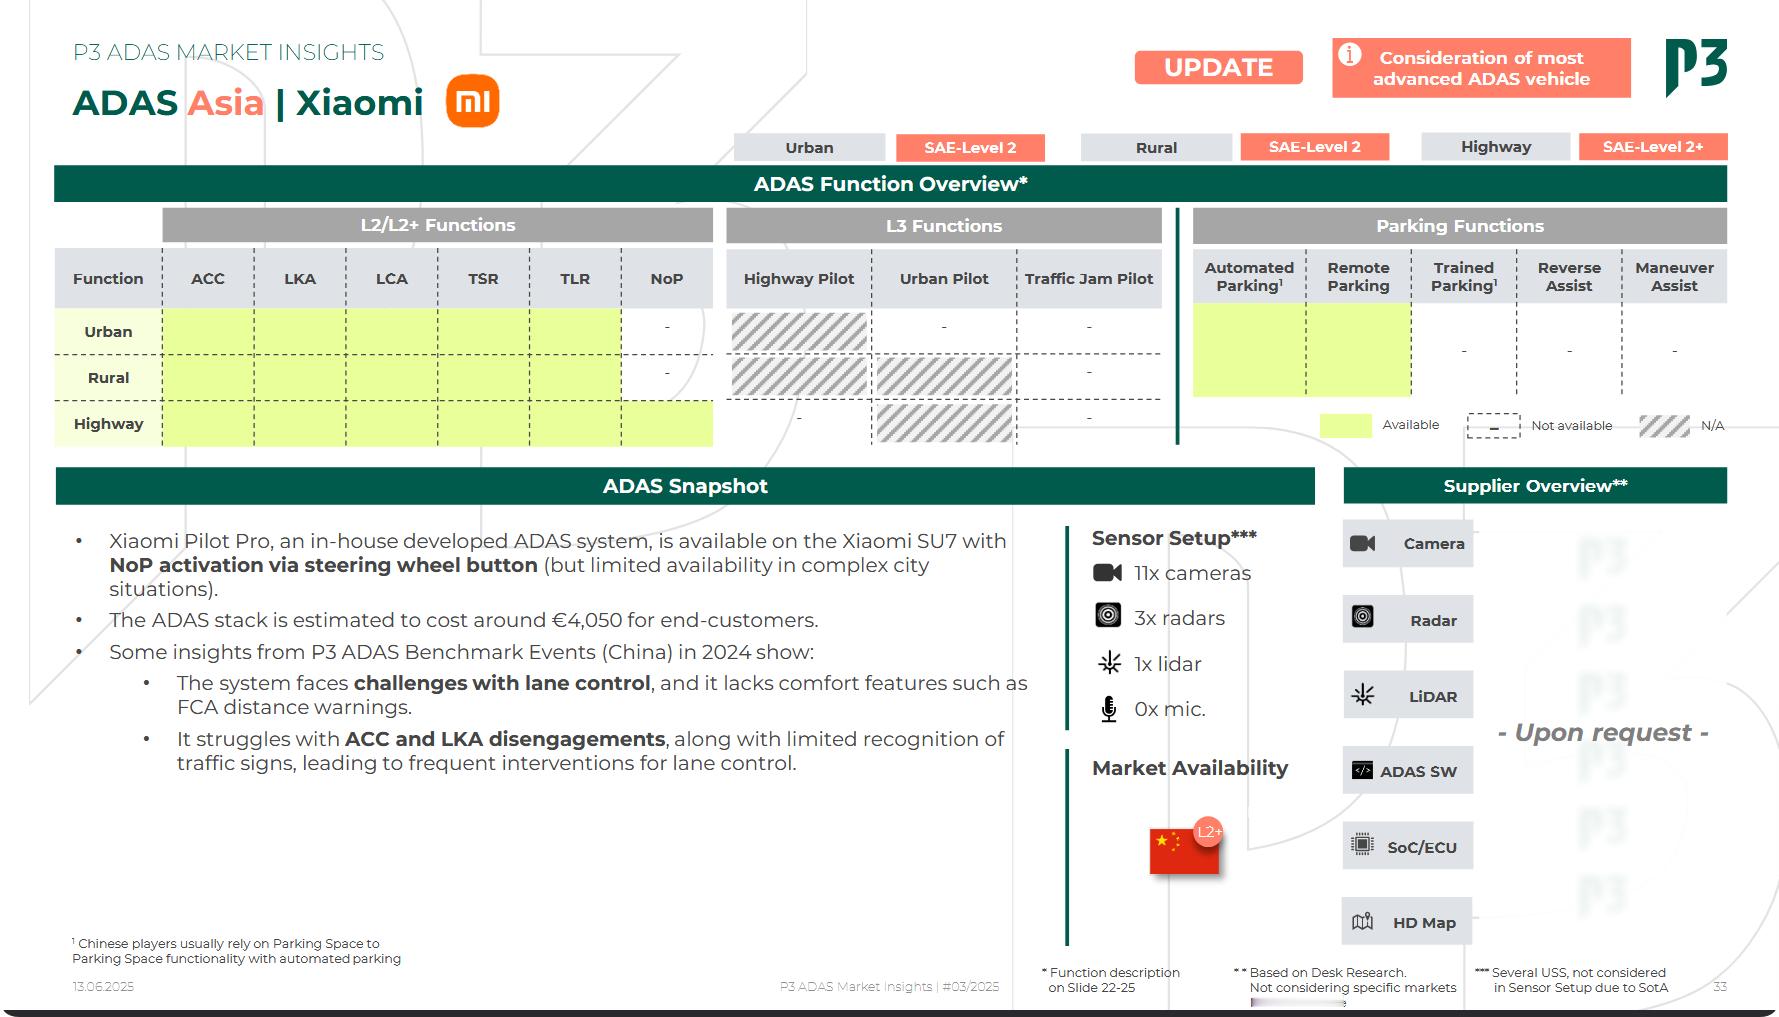The width and height of the screenshot is (1779, 1017).
Task: Click the L3 Functions section header
Action: 944,226
